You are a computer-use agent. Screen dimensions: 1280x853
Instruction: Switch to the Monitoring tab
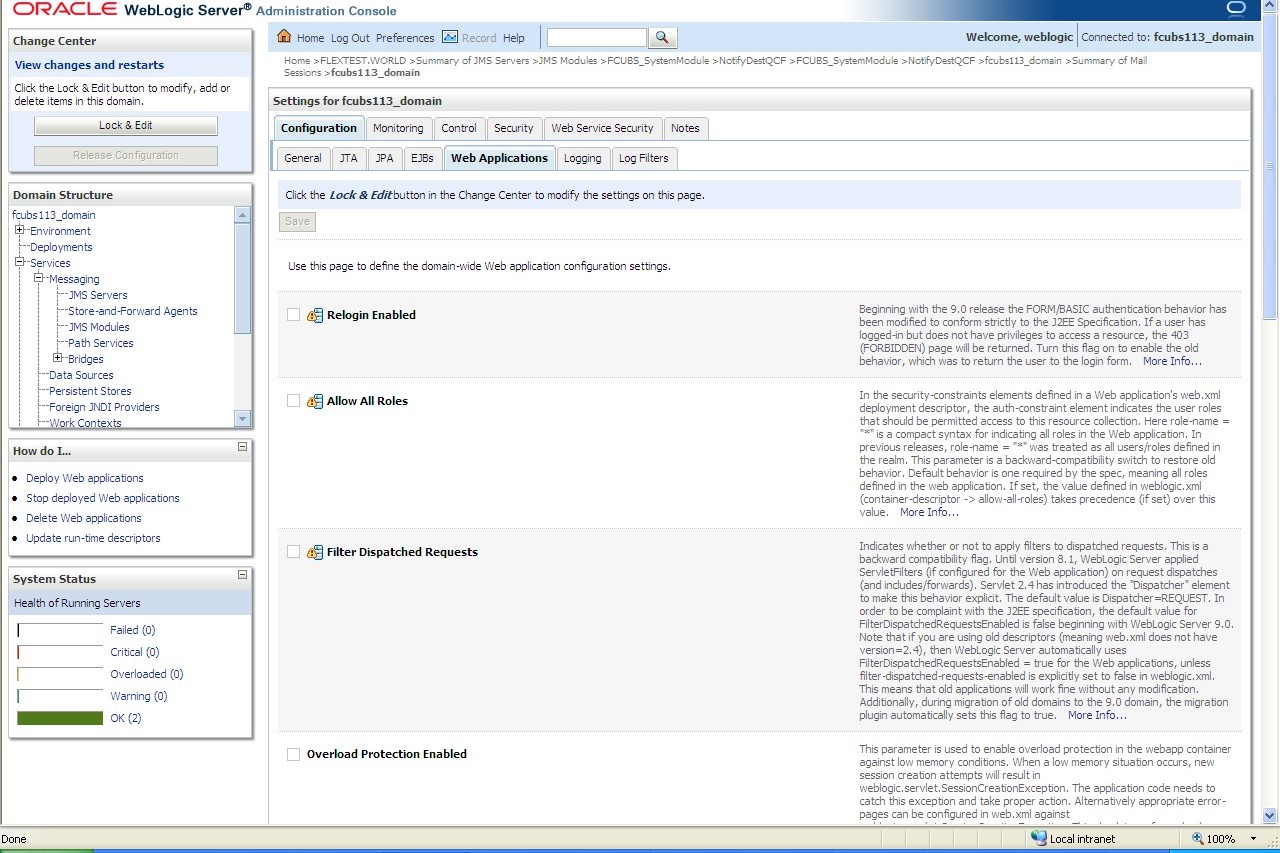(398, 128)
